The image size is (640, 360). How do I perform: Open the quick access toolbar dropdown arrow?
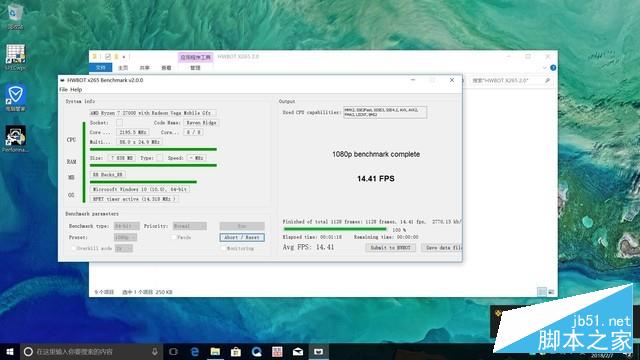click(124, 57)
